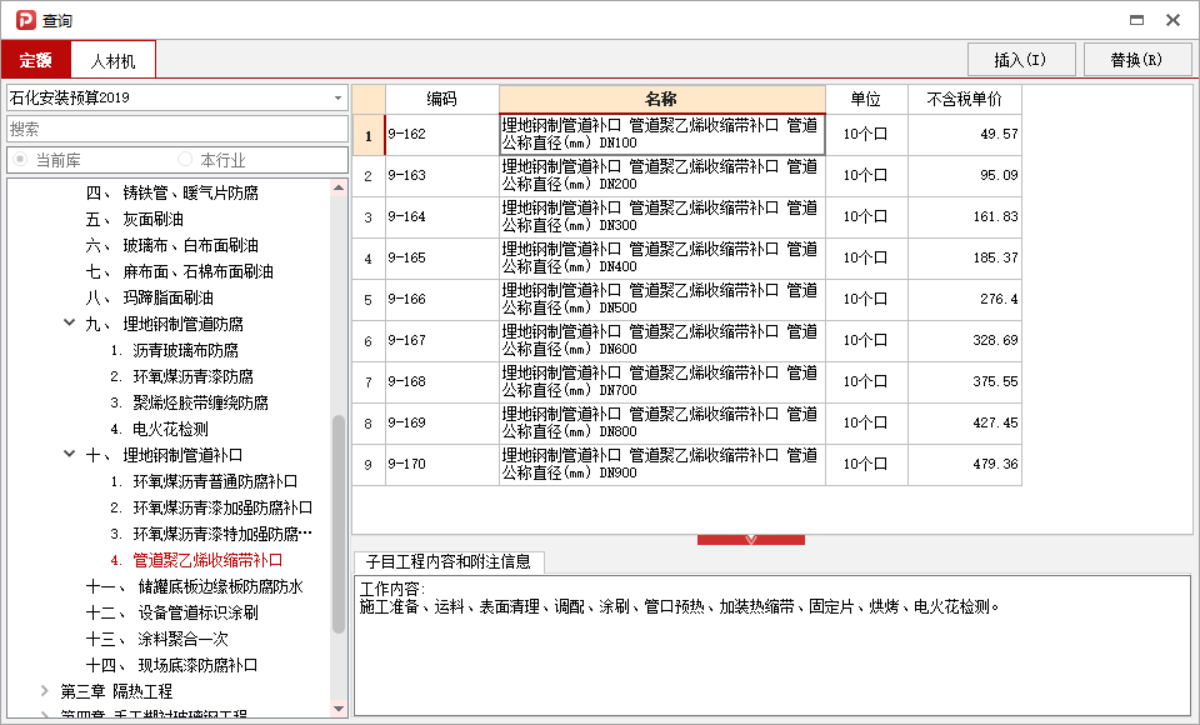Select the 本行业 radio option

(213, 160)
